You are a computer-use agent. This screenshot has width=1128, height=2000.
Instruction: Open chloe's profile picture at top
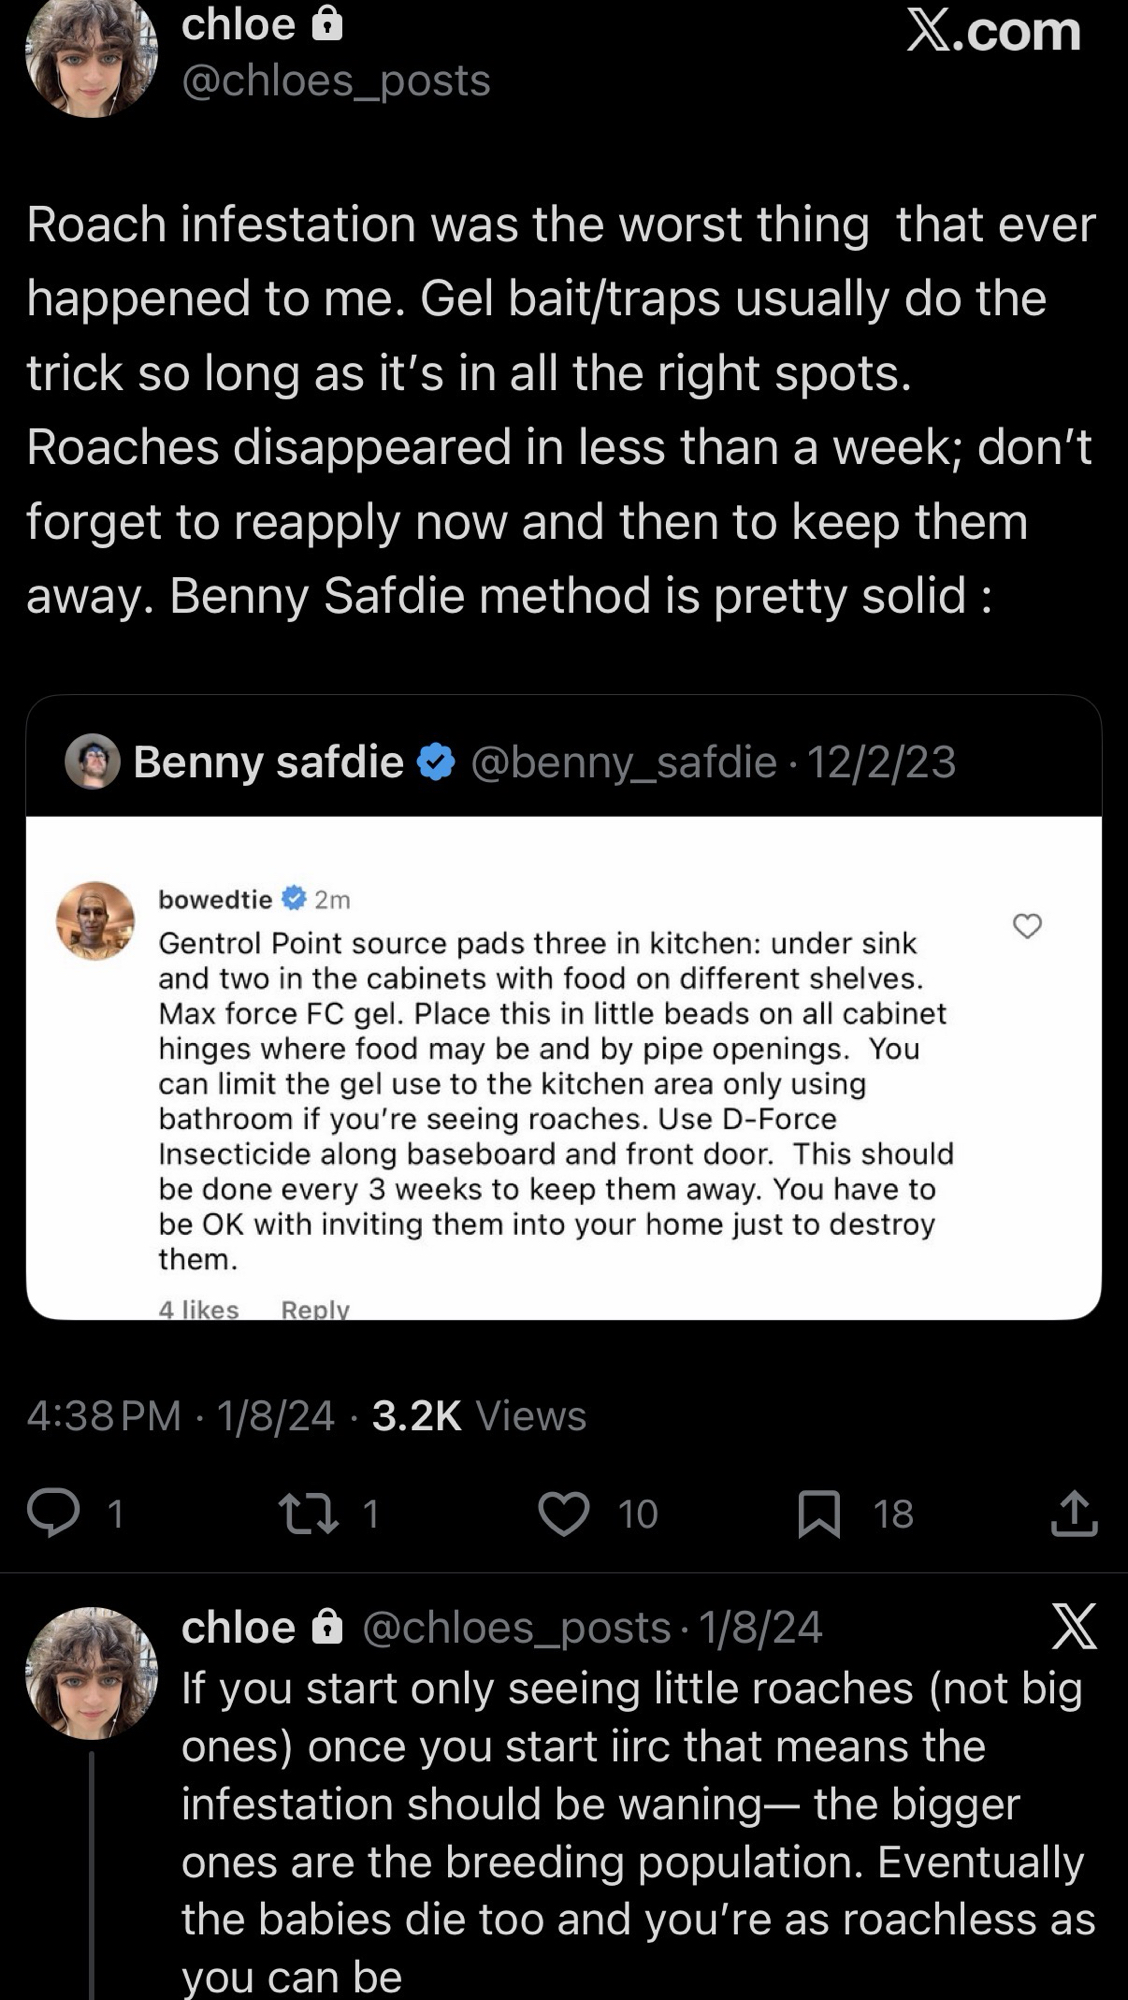[91, 56]
